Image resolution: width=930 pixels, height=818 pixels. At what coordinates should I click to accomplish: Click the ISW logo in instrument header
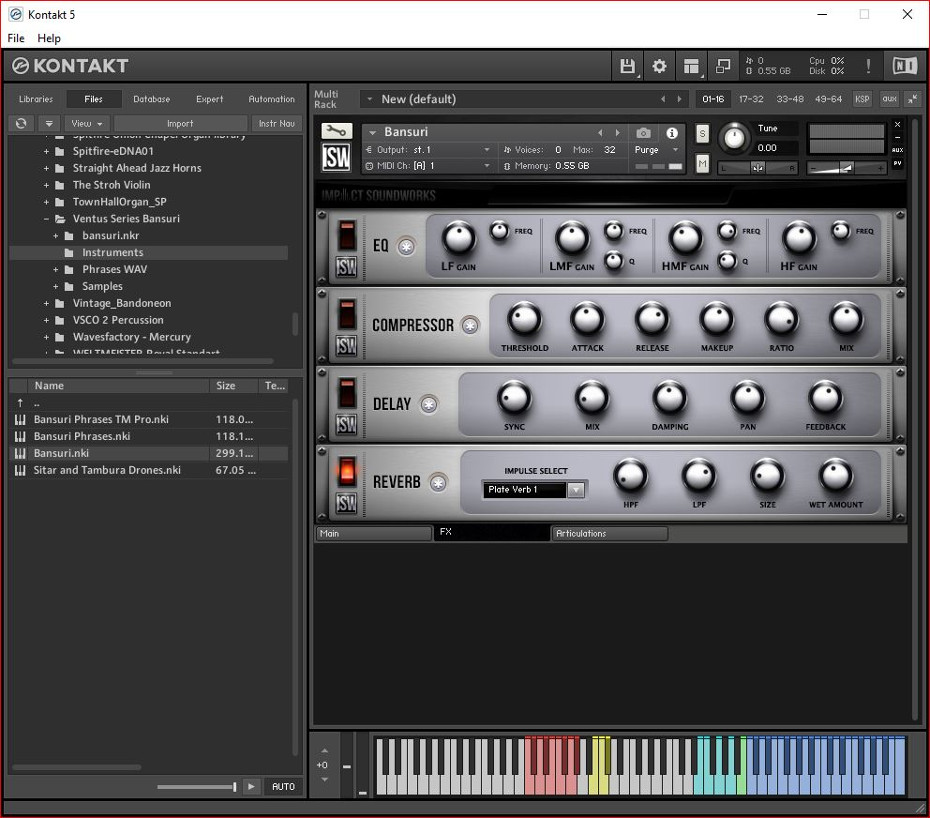point(336,157)
